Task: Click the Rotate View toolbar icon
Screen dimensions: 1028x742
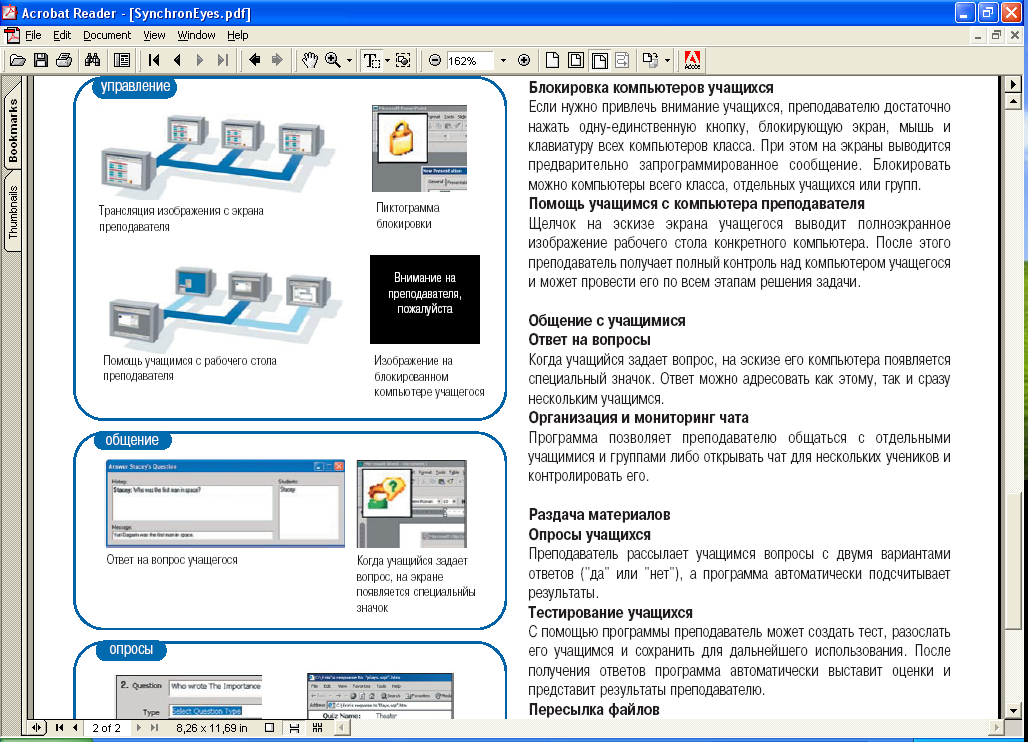Action: click(x=650, y=60)
